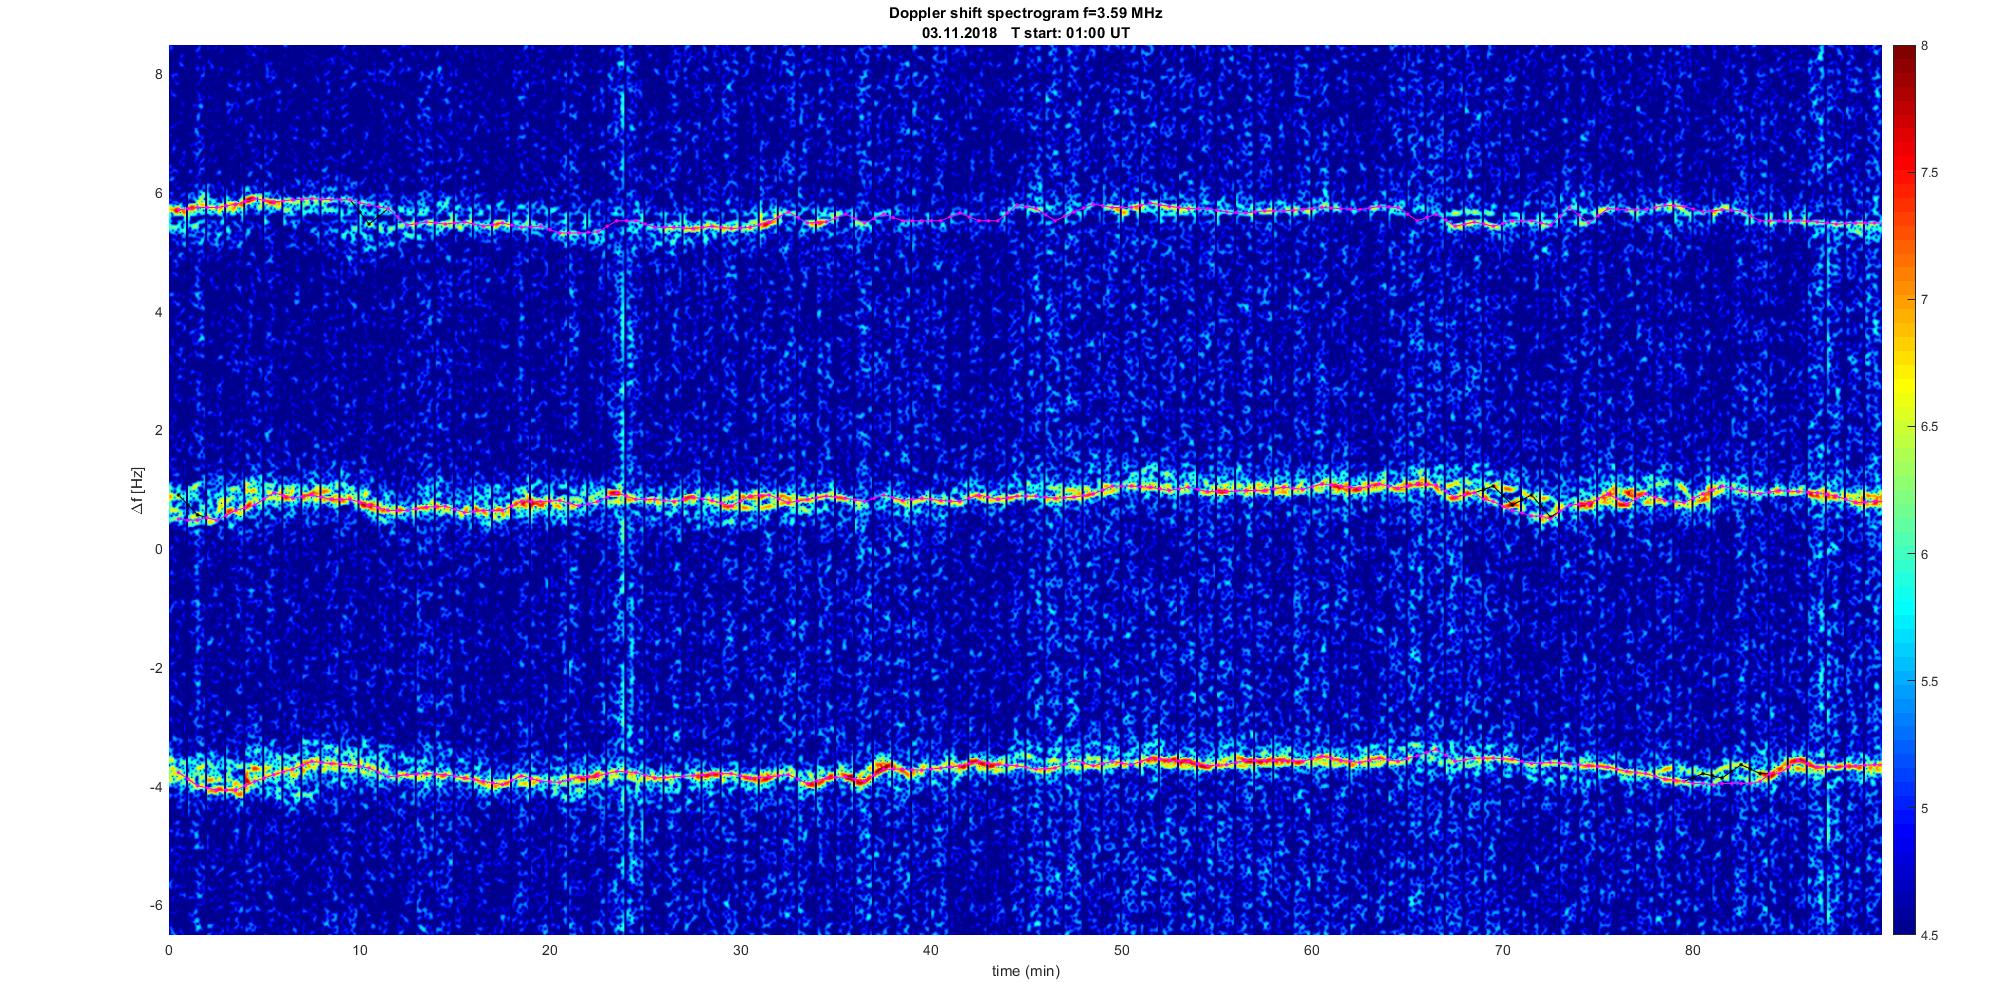This screenshot has height=1003, width=2000.
Task: Click the dark red top of the colorbar
Action: click(x=1903, y=55)
